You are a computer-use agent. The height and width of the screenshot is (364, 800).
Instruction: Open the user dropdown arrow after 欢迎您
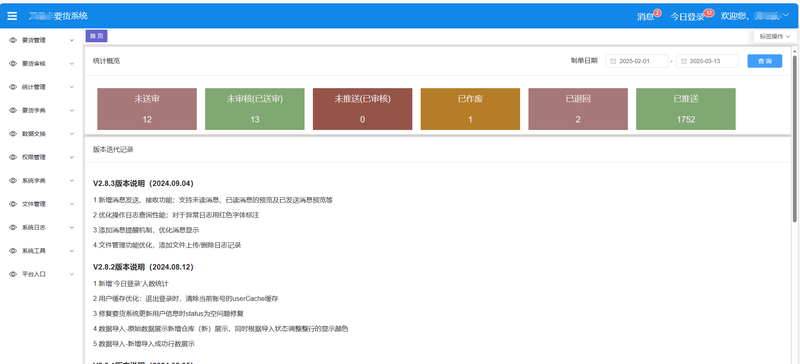point(785,15)
